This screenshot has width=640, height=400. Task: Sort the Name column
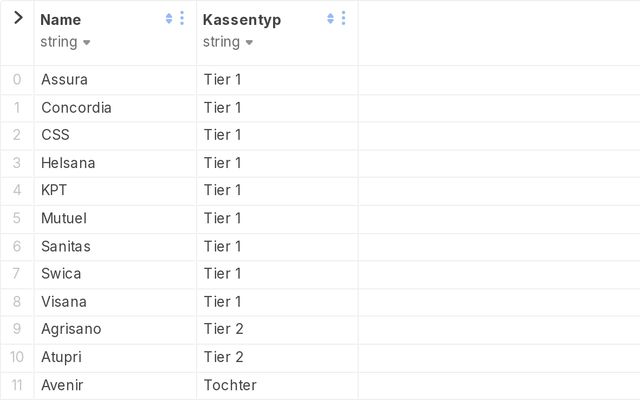click(x=169, y=19)
